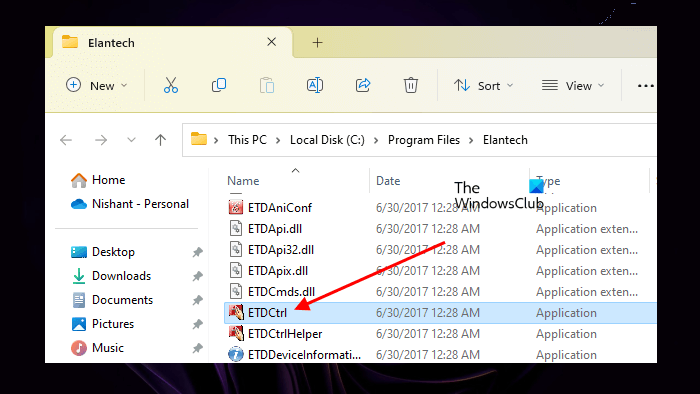Viewport: 700px width, 394px height.
Task: Select the ETDApi.dll file
Action: pyautogui.click(x=275, y=229)
